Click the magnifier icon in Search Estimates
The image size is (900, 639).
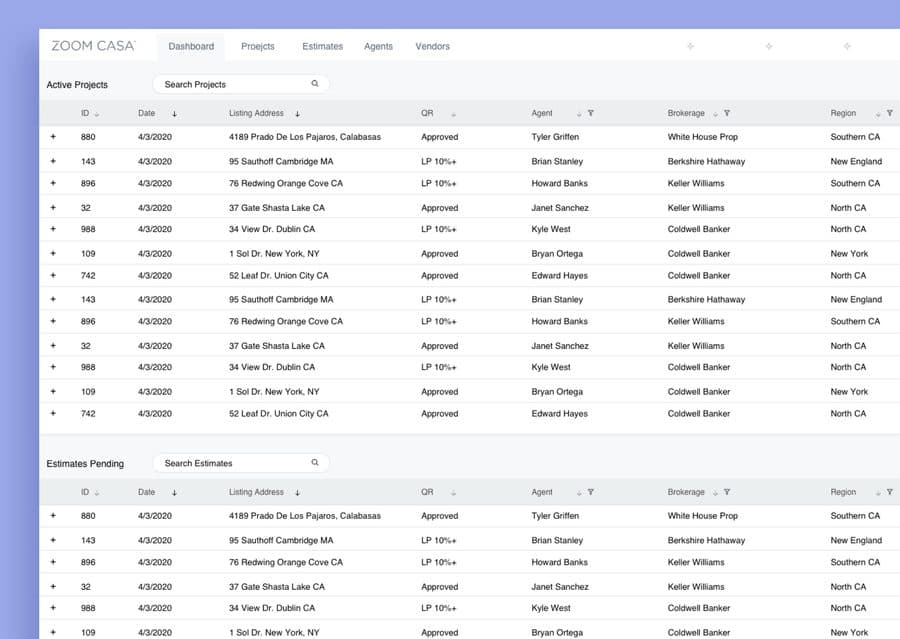tap(315, 463)
